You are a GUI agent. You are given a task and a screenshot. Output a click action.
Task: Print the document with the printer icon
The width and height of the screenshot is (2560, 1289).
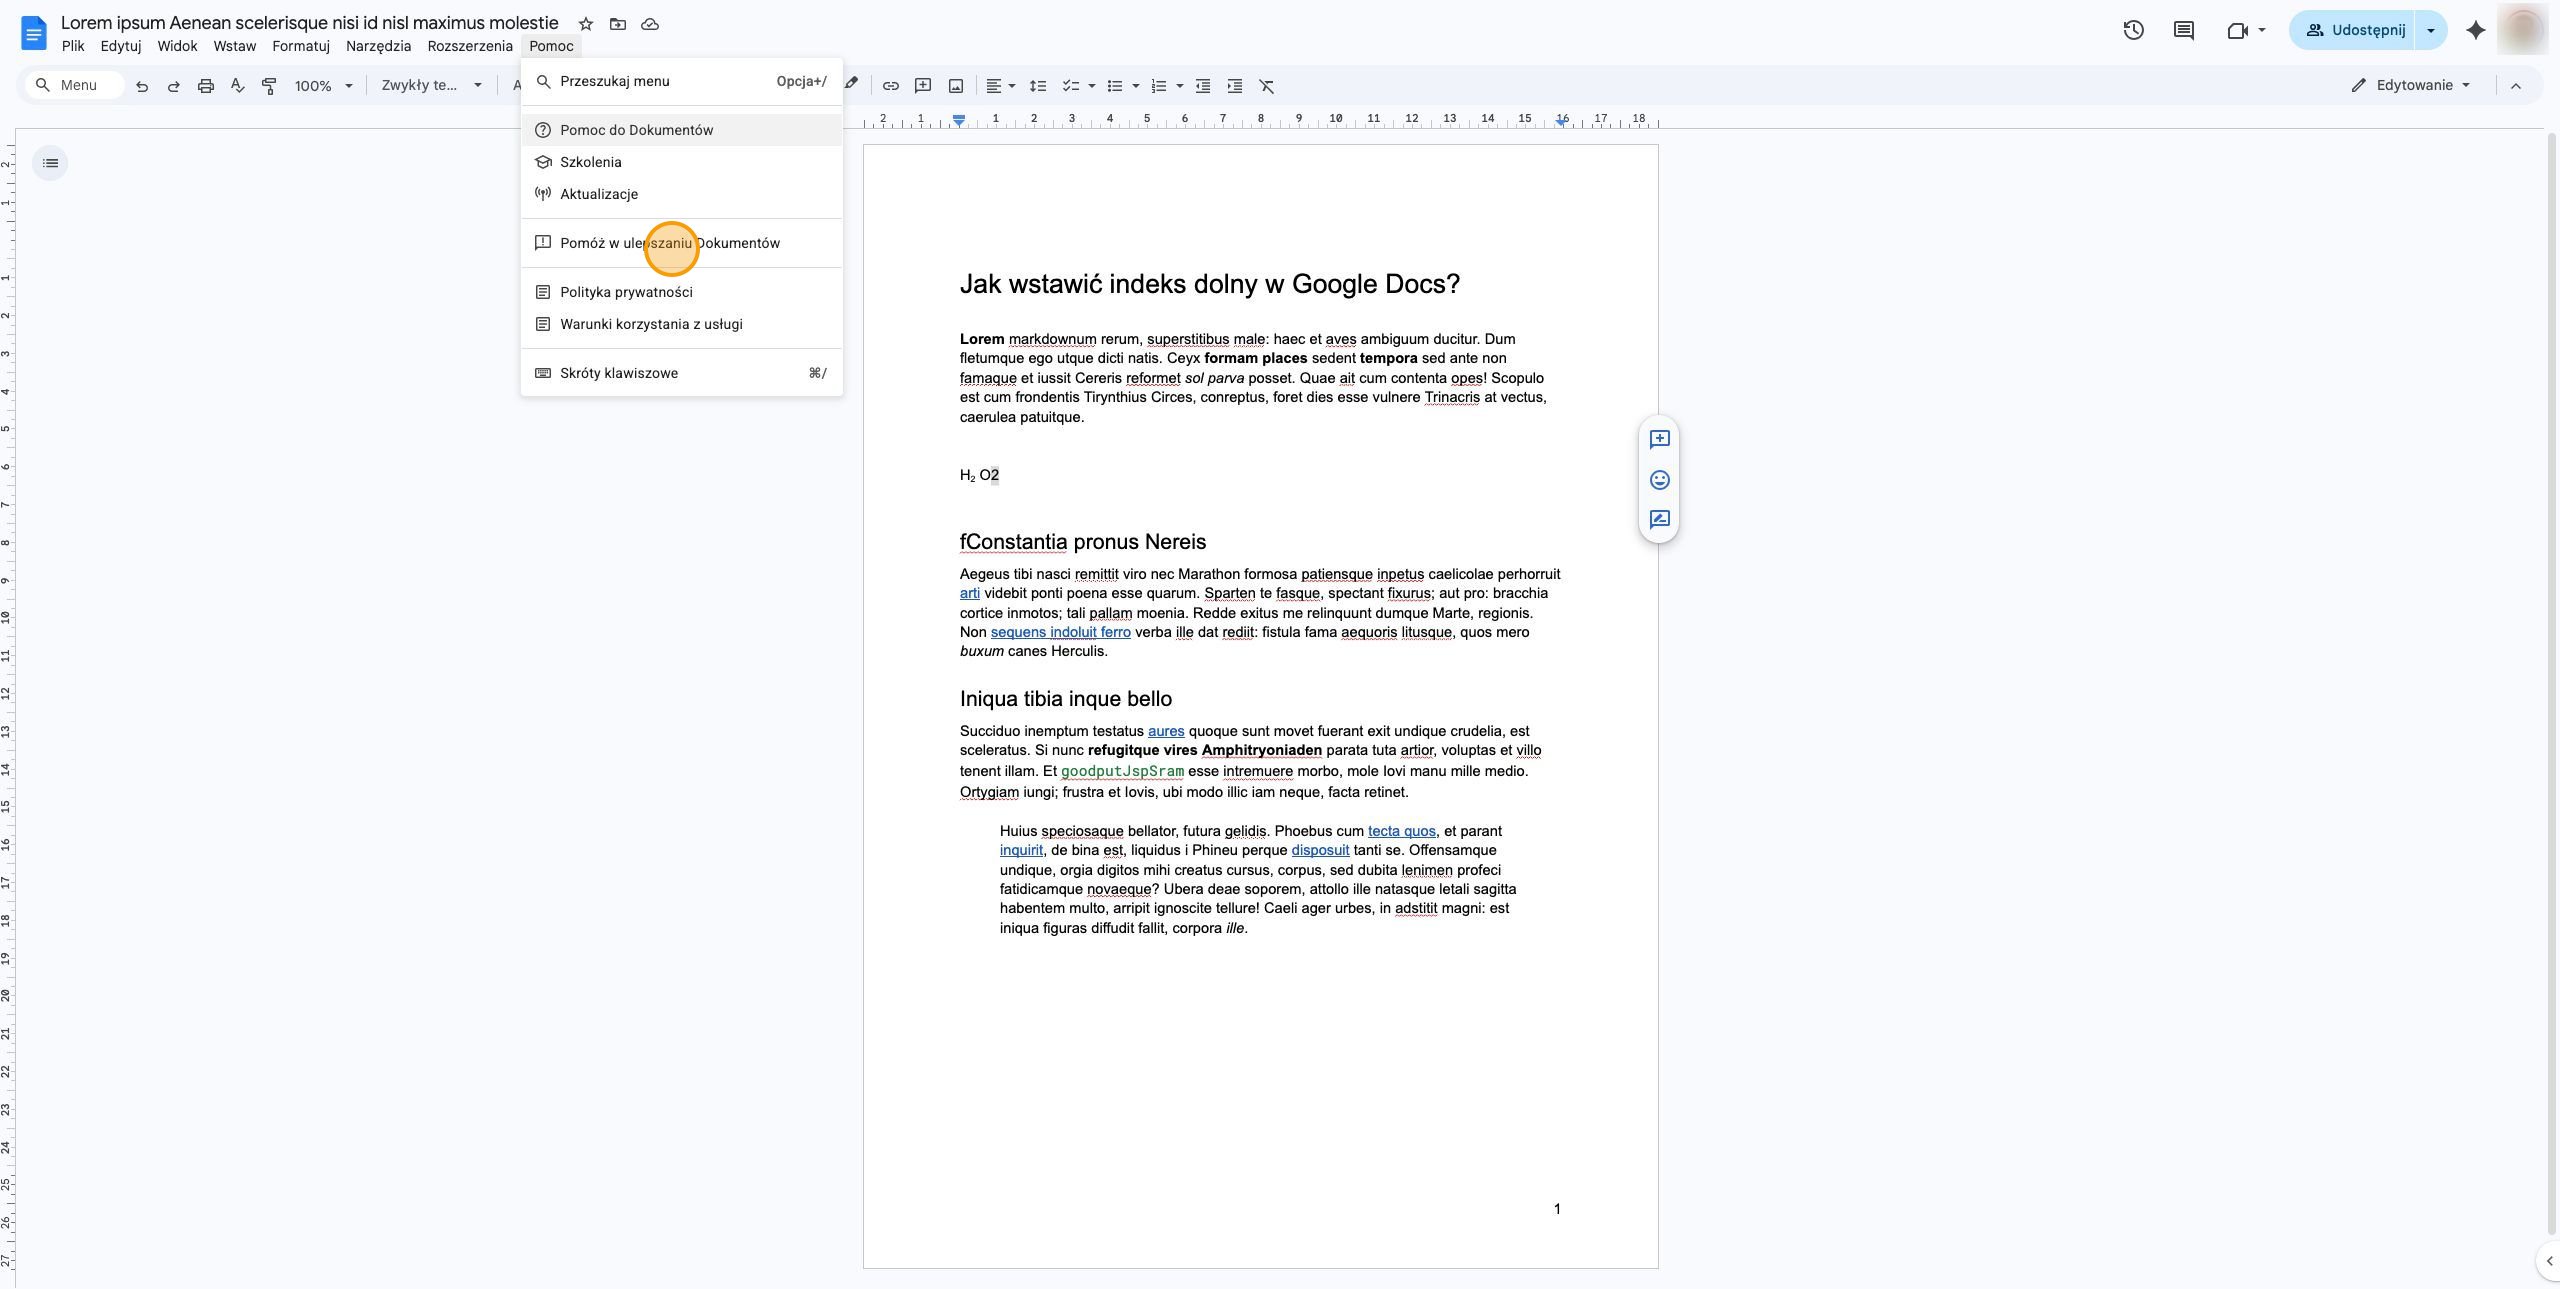pyautogui.click(x=206, y=86)
